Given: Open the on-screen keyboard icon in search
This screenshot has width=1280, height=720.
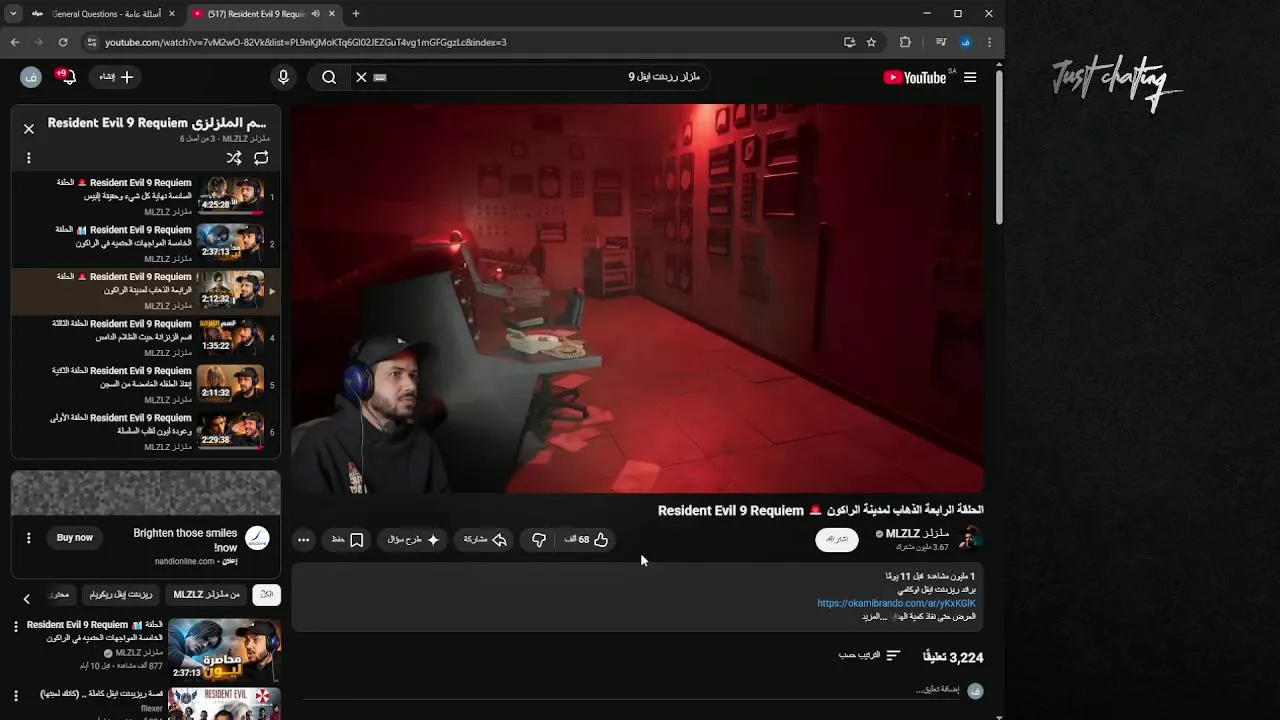Looking at the screenshot, I should 380,77.
